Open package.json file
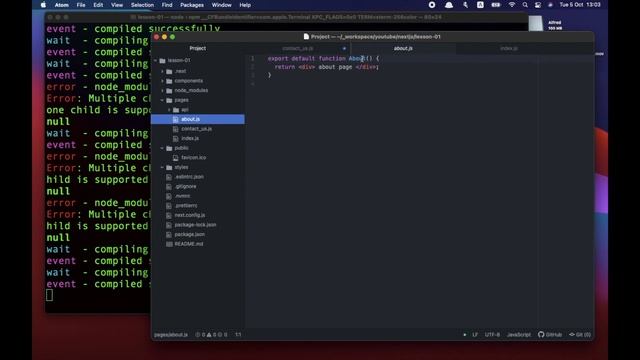640x360 pixels. 189,234
